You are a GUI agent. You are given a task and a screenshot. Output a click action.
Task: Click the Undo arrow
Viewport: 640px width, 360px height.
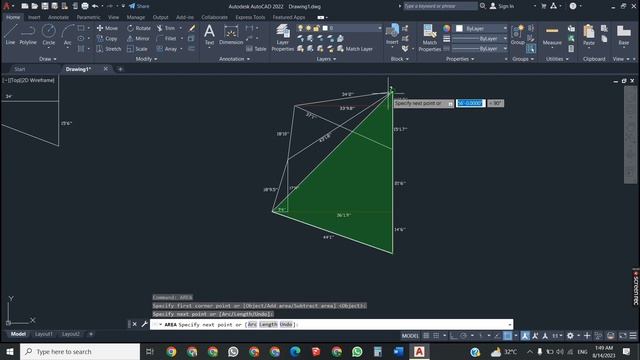tap(95, 6)
